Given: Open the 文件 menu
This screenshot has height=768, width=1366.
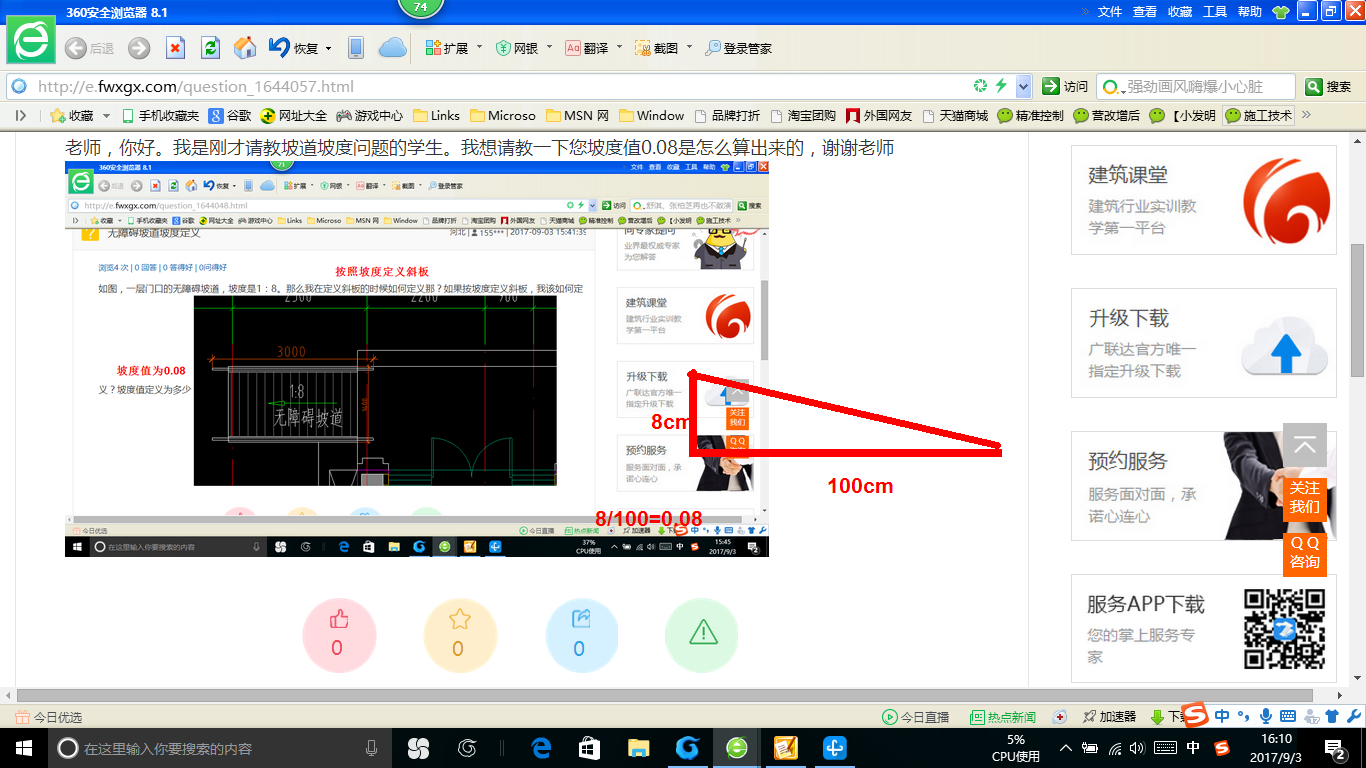Looking at the screenshot, I should click(1110, 12).
